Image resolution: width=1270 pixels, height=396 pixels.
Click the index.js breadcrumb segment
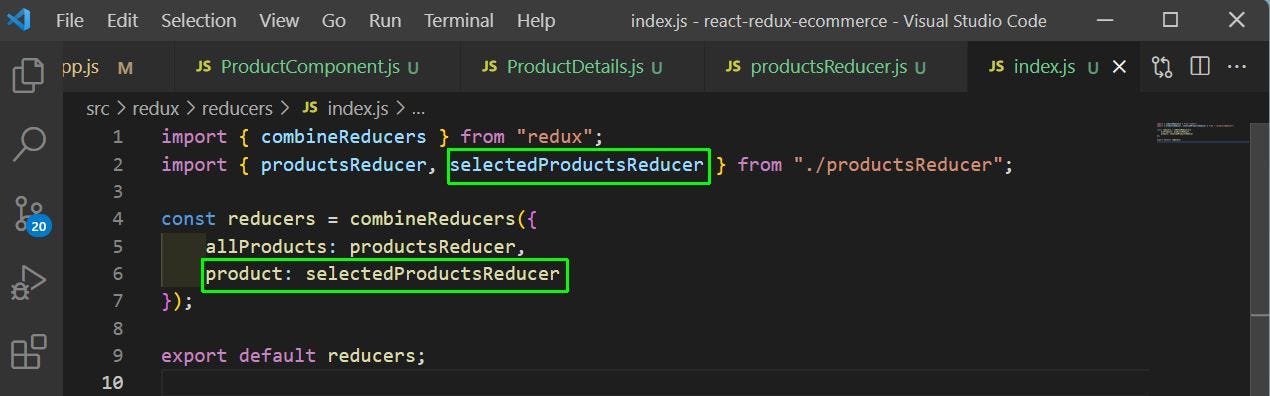[x=345, y=108]
